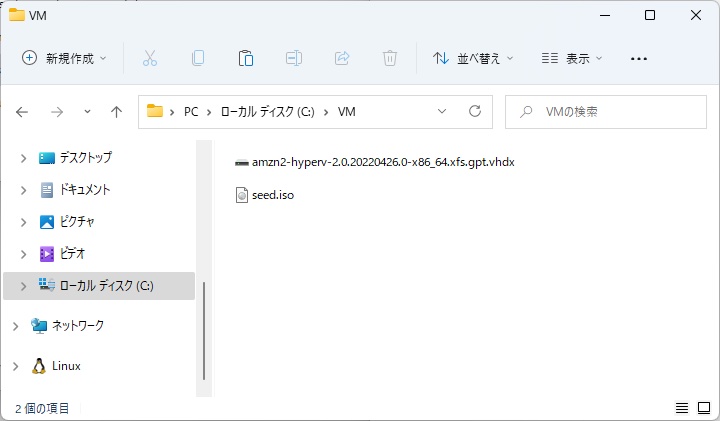Viewport: 720px width, 421px height.
Task: Click the Cut scissors icon
Action: pyautogui.click(x=150, y=59)
